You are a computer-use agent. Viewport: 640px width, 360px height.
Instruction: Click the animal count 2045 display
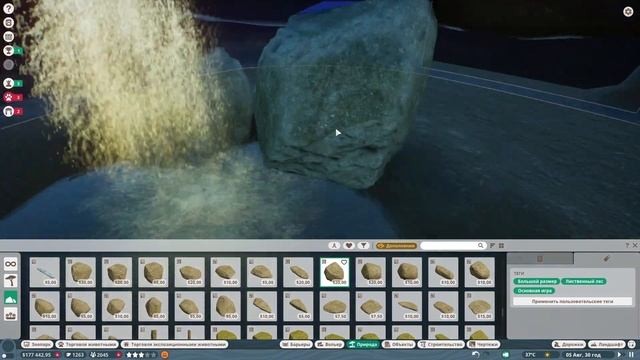(99, 355)
